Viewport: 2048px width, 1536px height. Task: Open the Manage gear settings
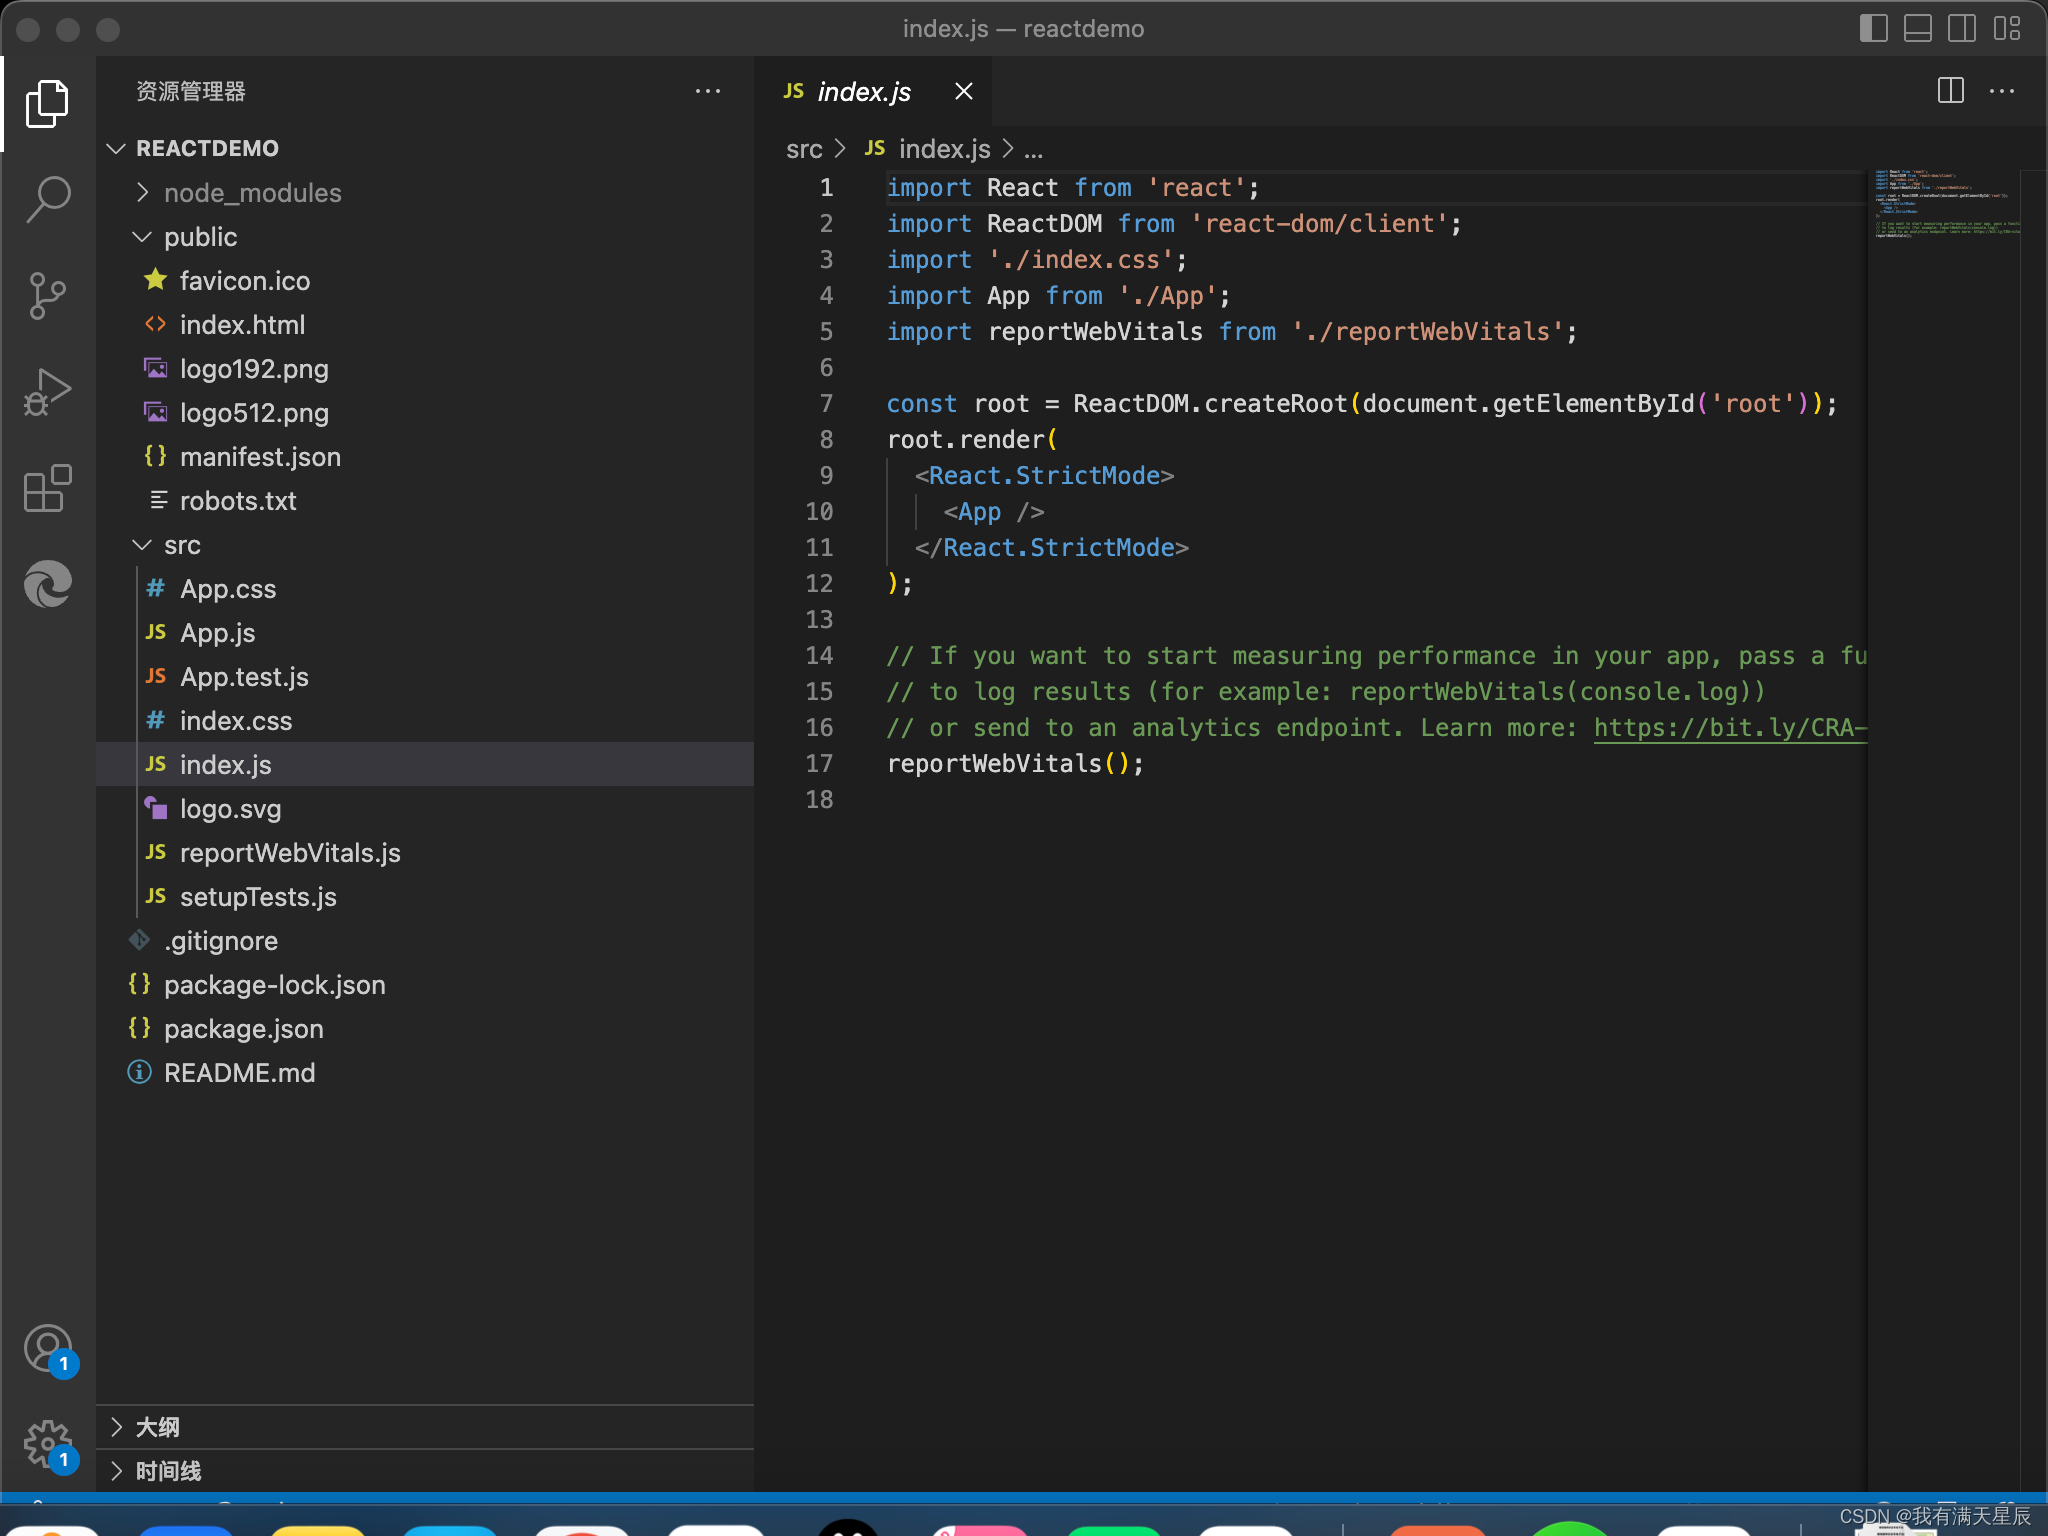coord(47,1443)
